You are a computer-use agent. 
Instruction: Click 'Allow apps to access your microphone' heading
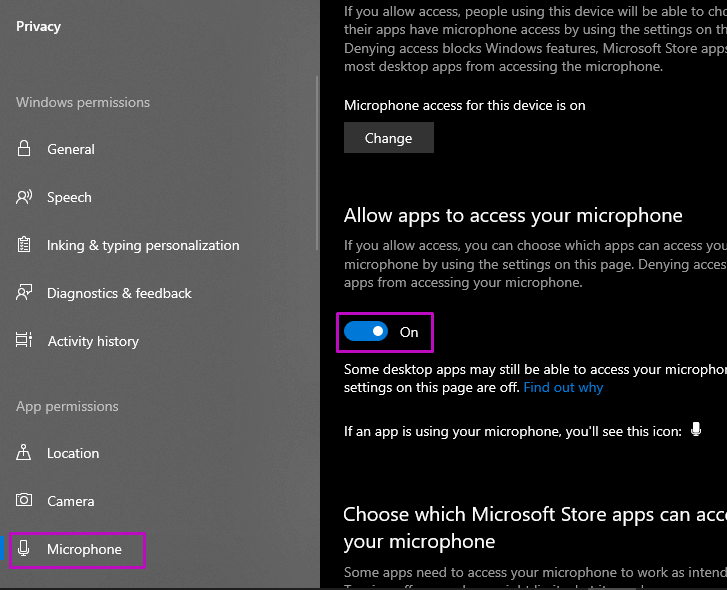click(x=513, y=216)
